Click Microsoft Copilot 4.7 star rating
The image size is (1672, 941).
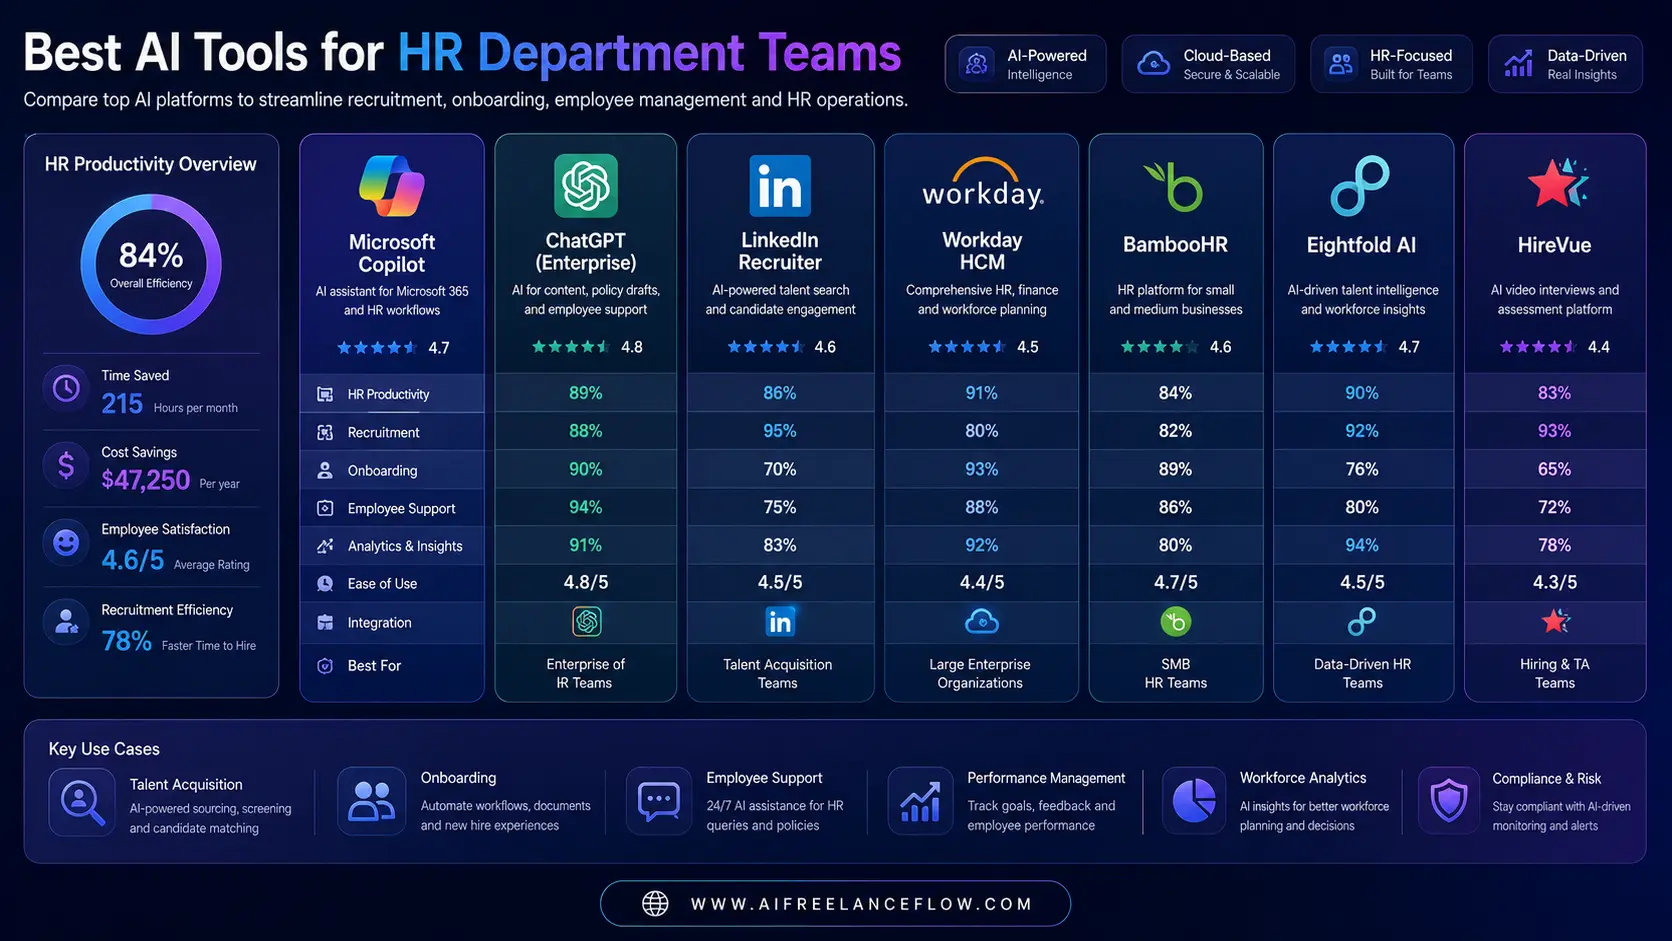pos(393,348)
